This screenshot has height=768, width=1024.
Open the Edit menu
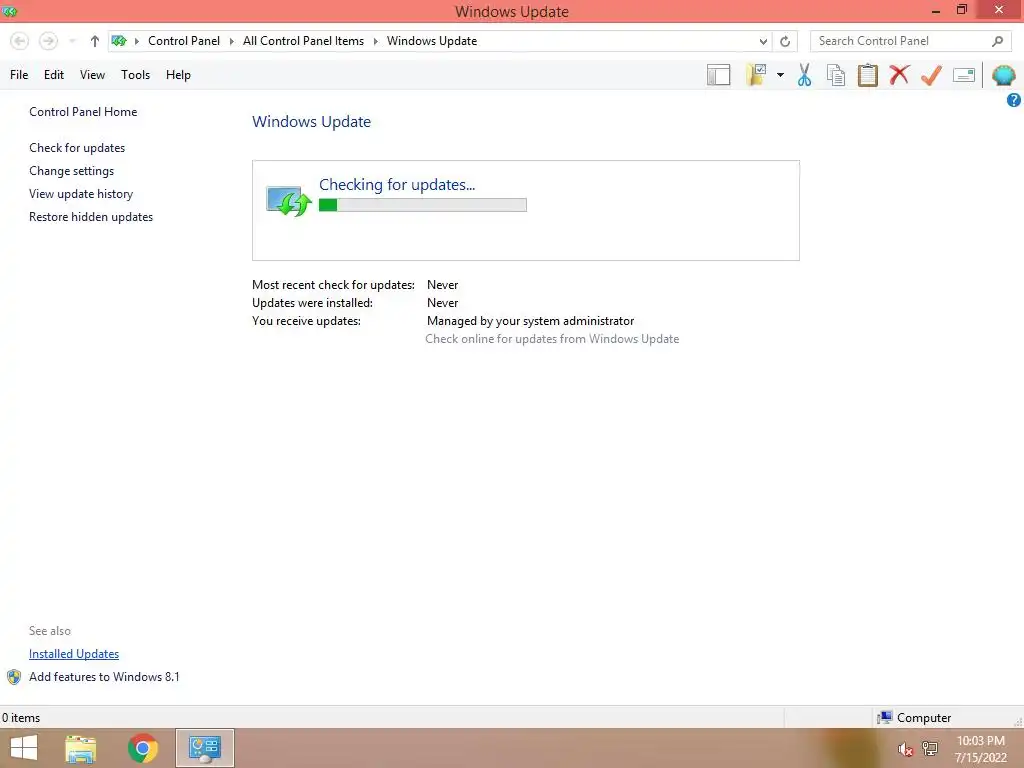click(x=54, y=74)
